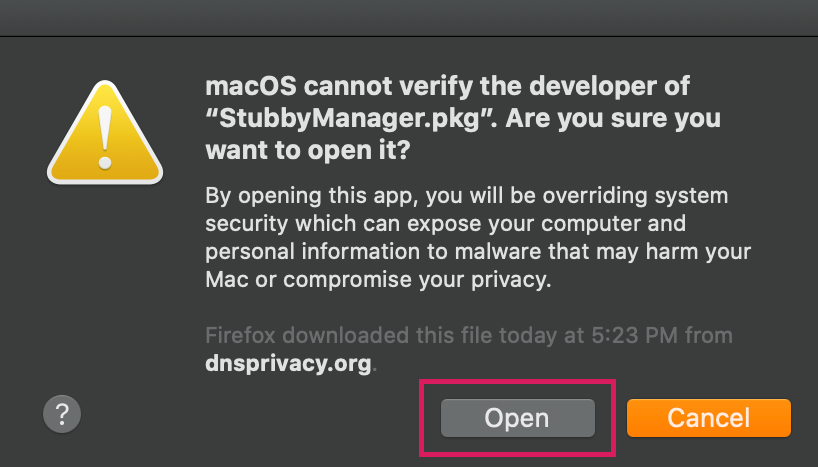
Task: Click the yellow warning triangle icon
Action: click(x=105, y=133)
